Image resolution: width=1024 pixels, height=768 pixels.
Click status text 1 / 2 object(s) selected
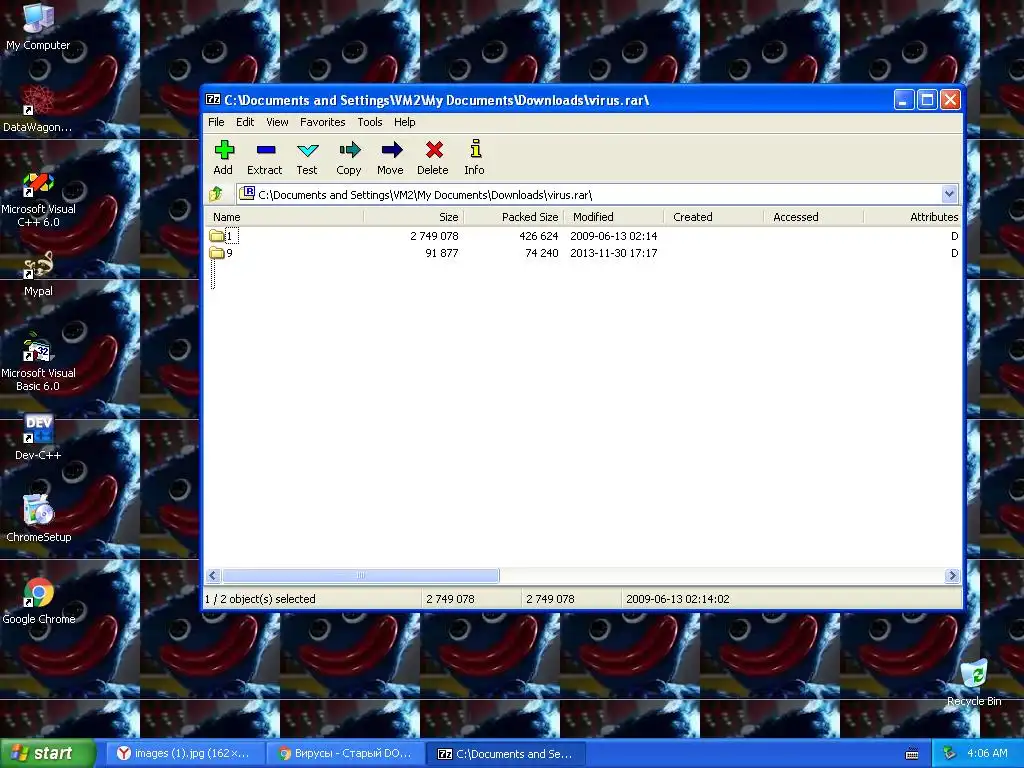[260, 599]
